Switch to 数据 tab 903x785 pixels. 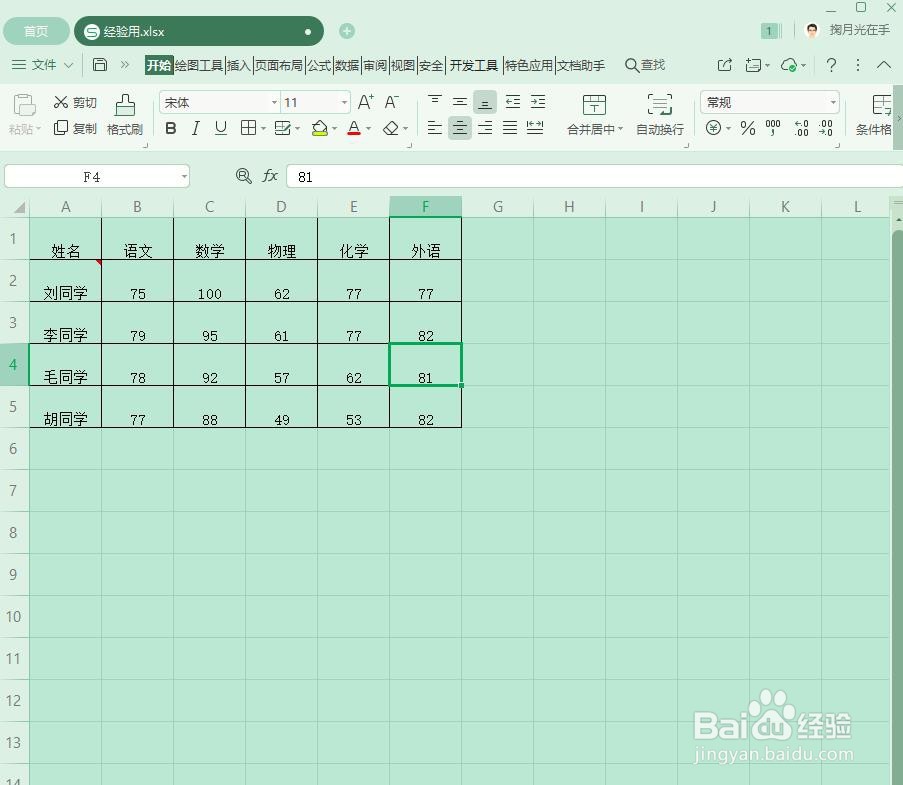[x=347, y=65]
